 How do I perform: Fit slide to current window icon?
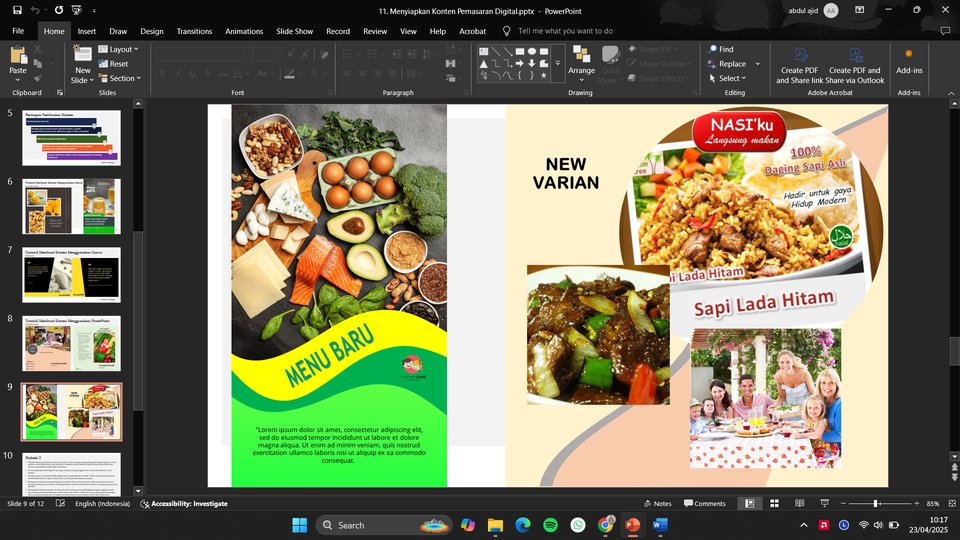click(952, 503)
